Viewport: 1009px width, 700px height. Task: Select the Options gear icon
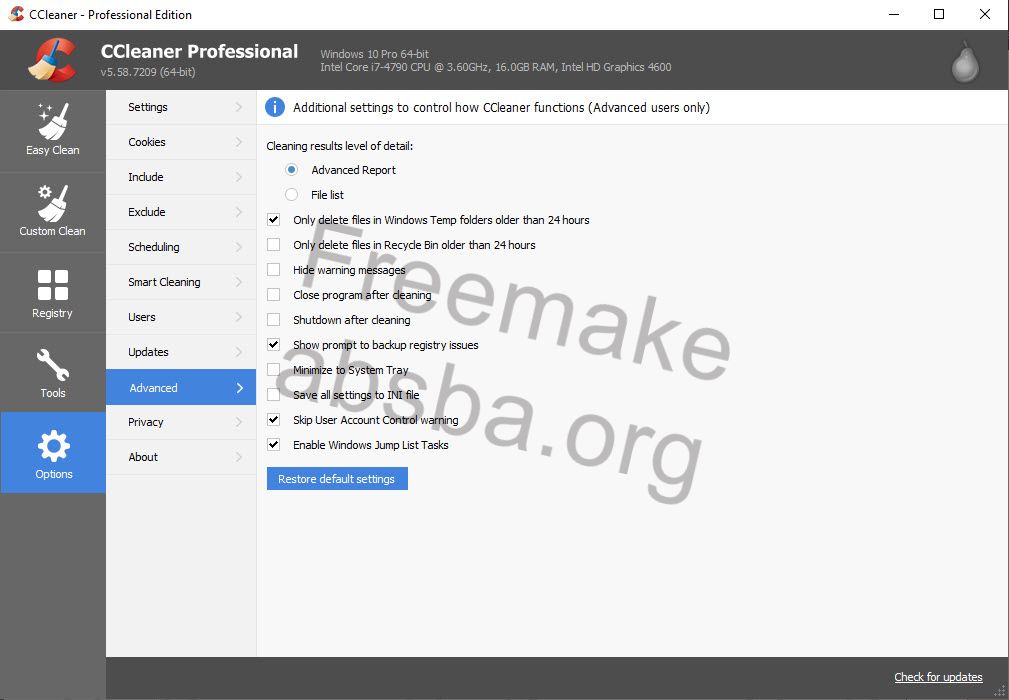tap(53, 446)
